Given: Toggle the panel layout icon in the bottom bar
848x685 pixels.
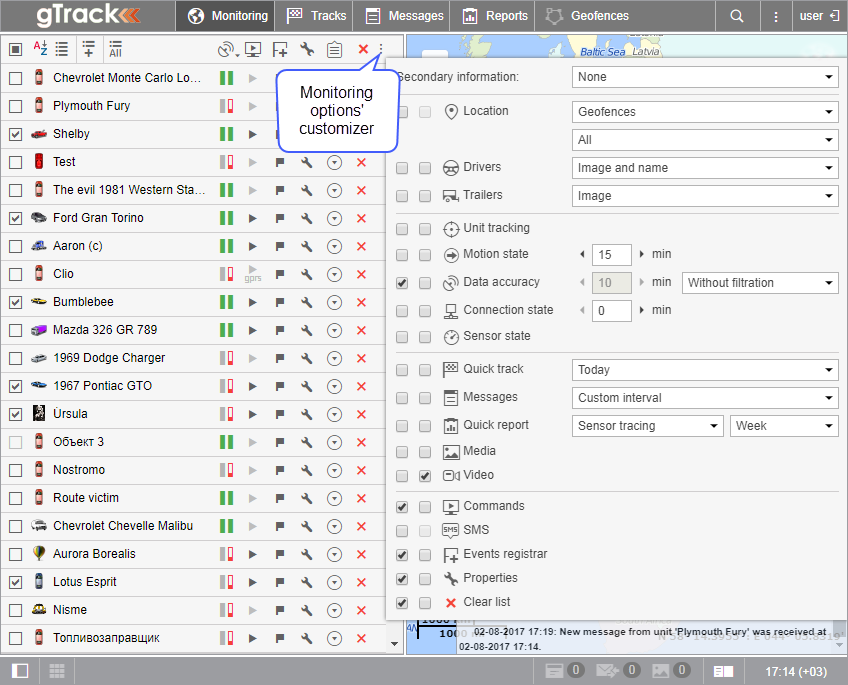Looking at the screenshot, I should click(20, 671).
